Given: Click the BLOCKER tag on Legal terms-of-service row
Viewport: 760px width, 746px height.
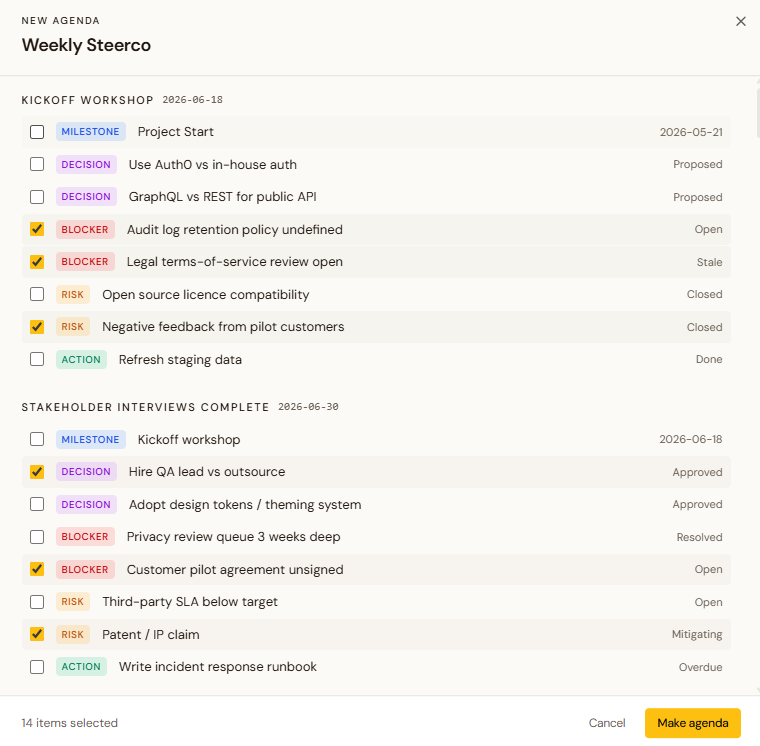Looking at the screenshot, I should [85, 262].
